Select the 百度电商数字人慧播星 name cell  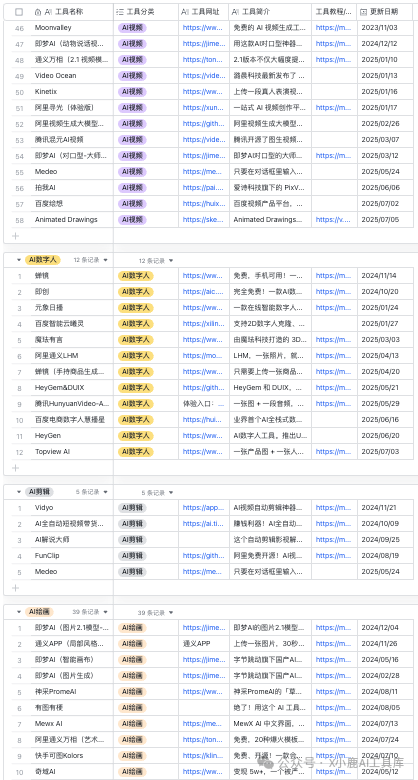pos(72,420)
